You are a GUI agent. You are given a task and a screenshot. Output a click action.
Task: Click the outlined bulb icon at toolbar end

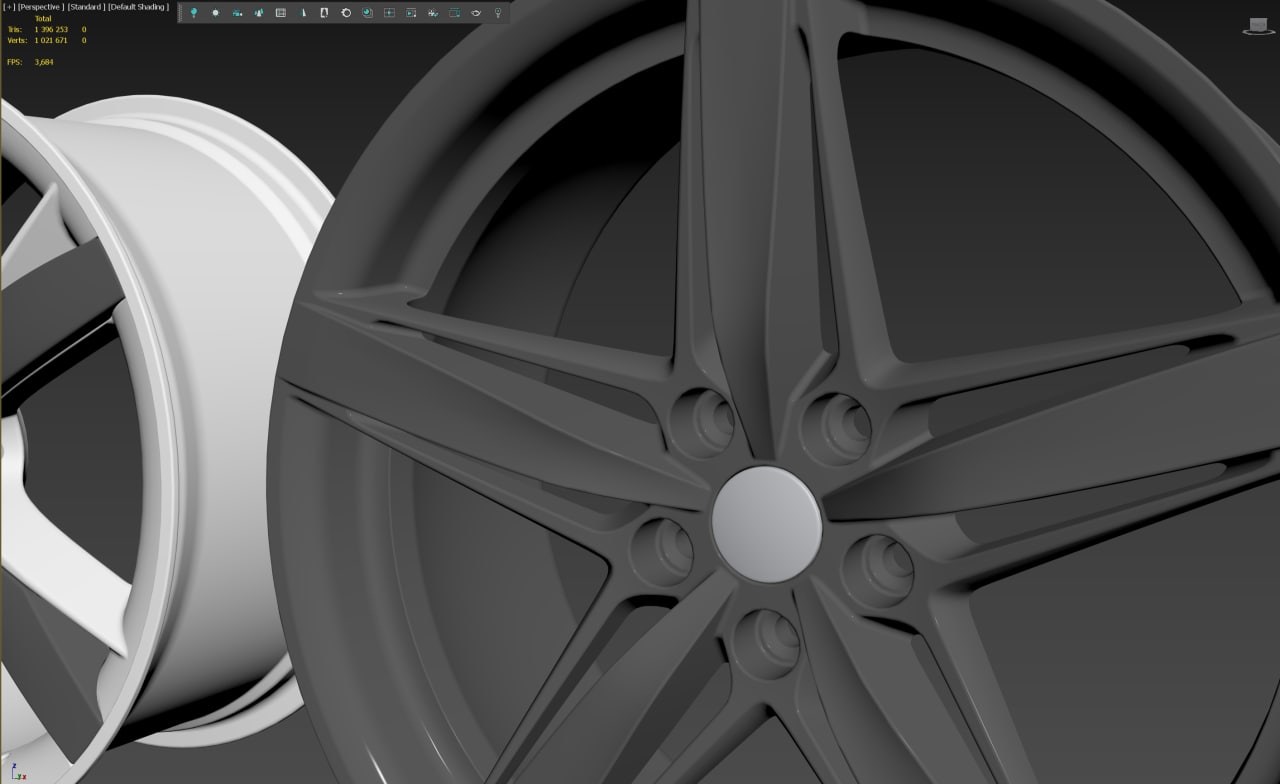(497, 13)
